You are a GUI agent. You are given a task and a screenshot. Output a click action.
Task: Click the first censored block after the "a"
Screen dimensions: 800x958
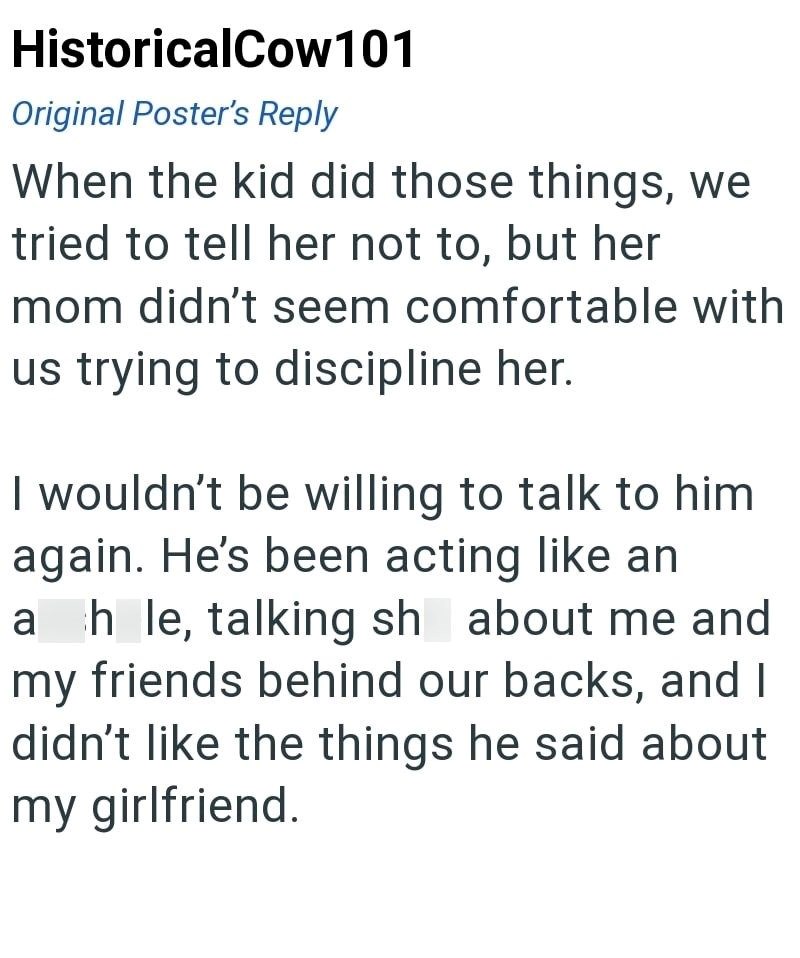tap(62, 618)
